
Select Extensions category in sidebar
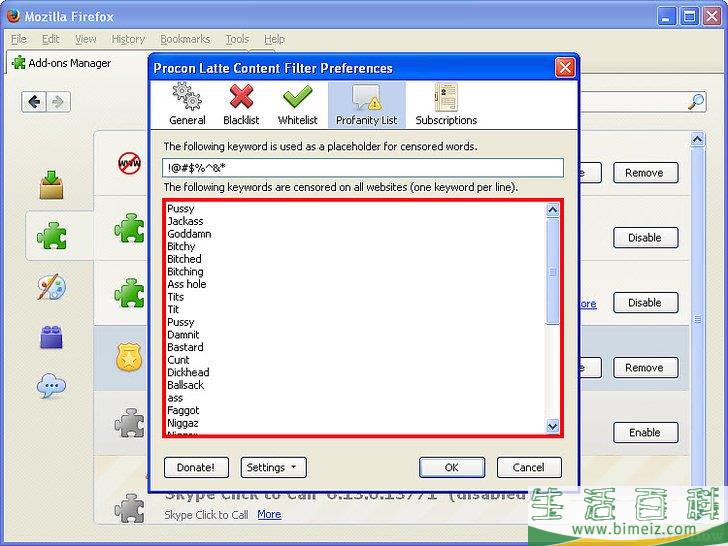[x=52, y=235]
